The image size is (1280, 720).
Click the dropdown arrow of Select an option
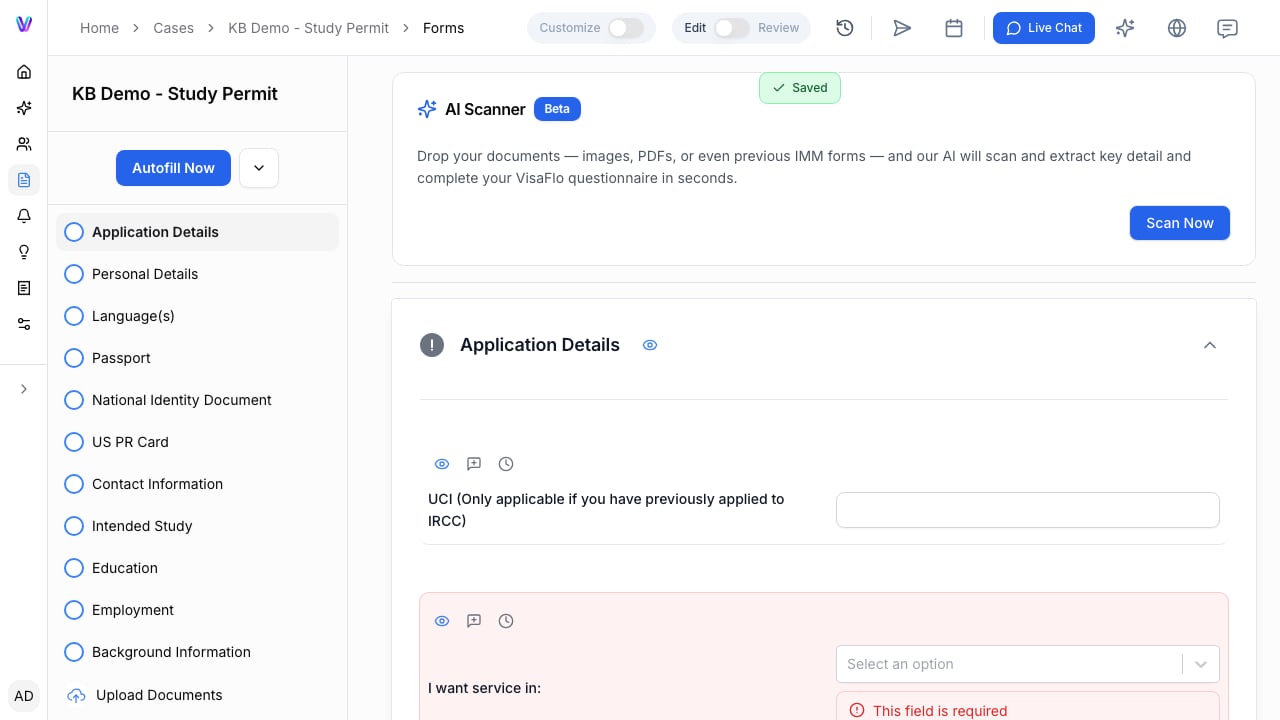1201,664
